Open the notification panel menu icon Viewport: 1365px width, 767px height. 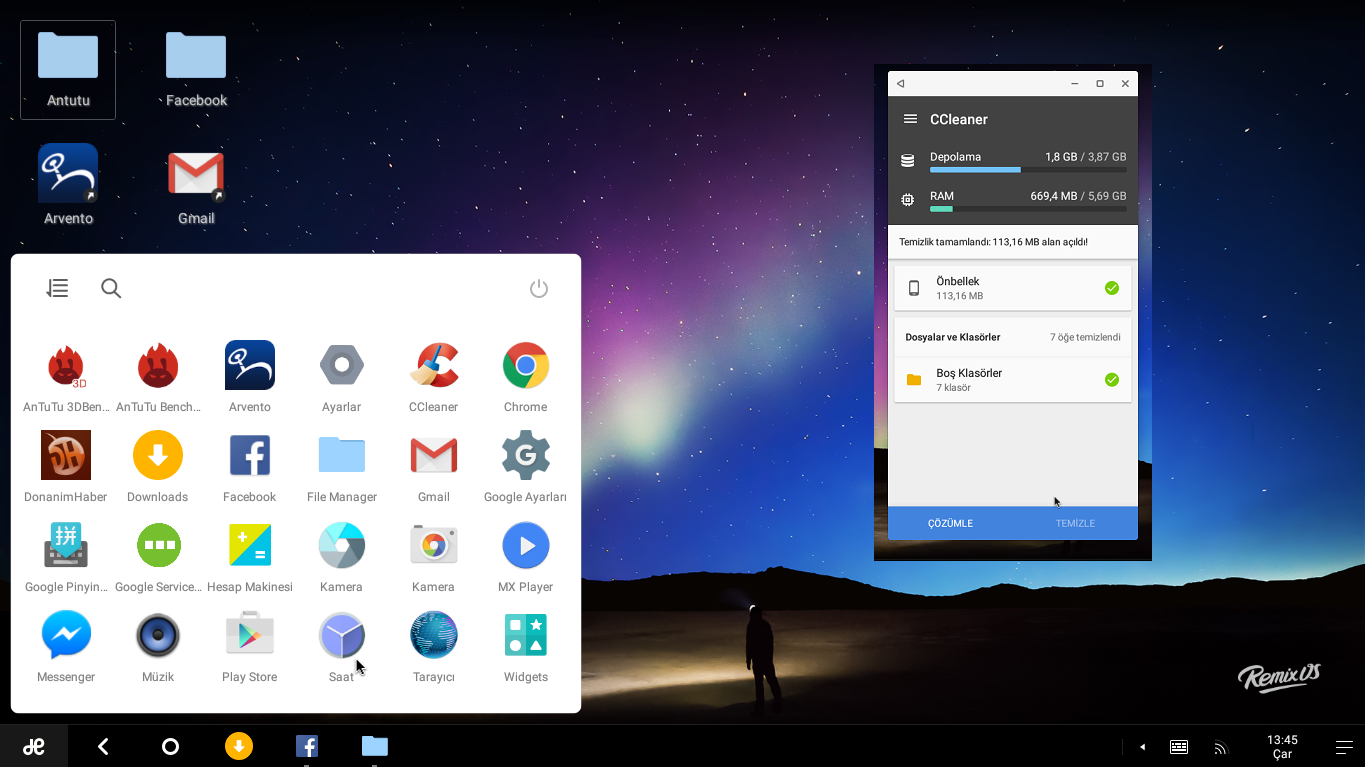[x=1345, y=747]
